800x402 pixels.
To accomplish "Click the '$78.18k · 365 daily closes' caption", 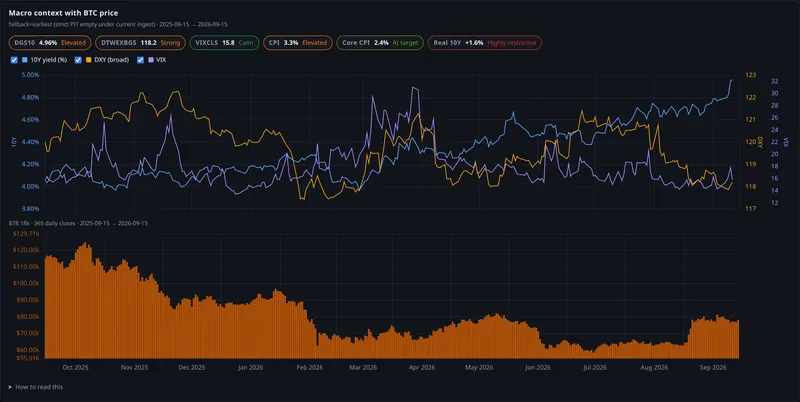I will click(x=78, y=223).
